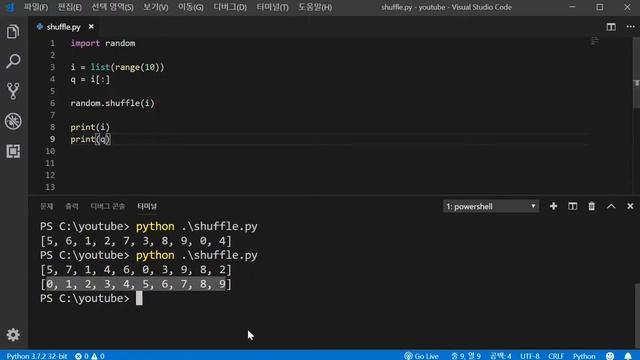Click the line and column indicator
Image resolution: width=640 pixels, height=360 pixels.
click(465, 356)
